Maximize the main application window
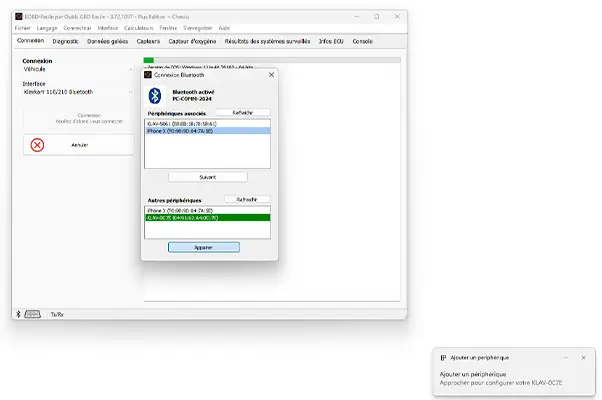 (x=377, y=17)
